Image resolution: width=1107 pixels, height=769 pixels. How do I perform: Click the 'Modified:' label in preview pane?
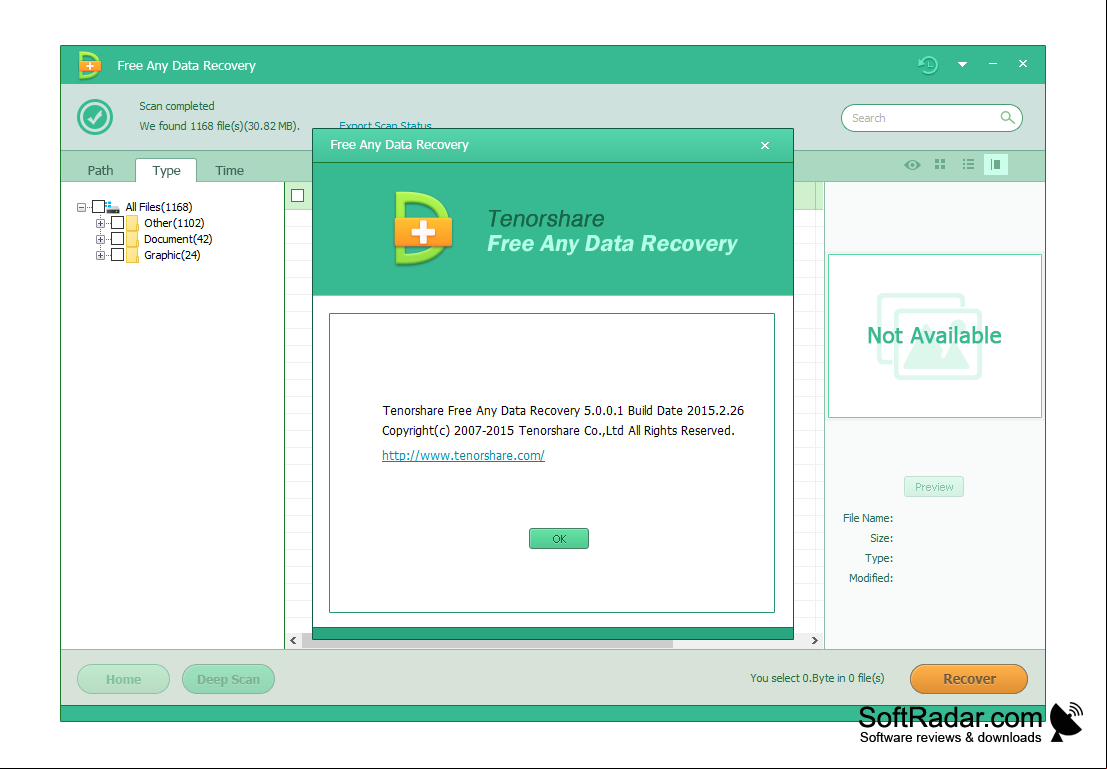point(870,578)
